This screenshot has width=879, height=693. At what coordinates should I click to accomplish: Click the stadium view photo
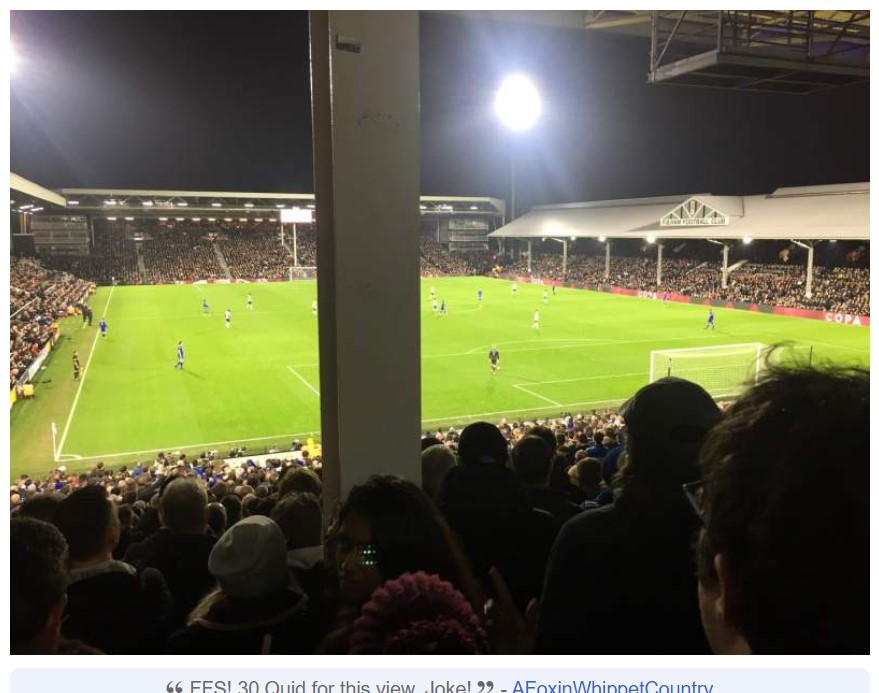pyautogui.click(x=440, y=332)
